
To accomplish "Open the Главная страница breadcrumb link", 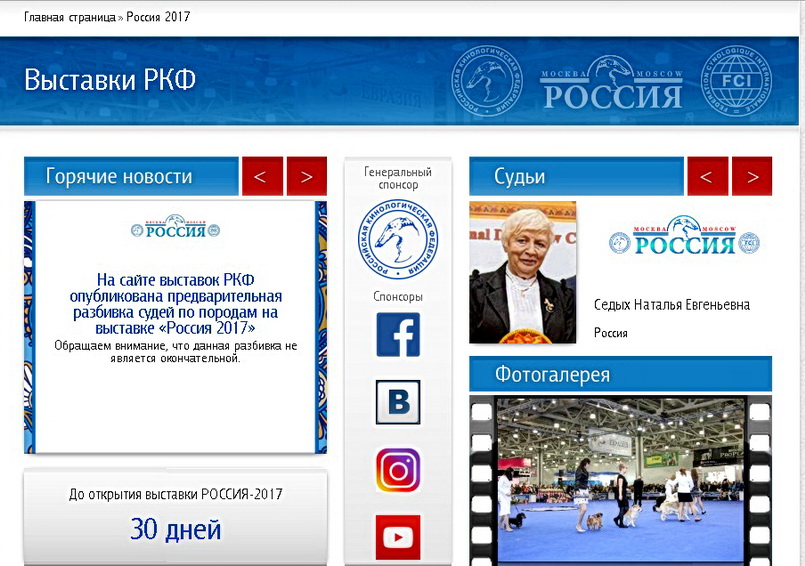I will point(69,17).
